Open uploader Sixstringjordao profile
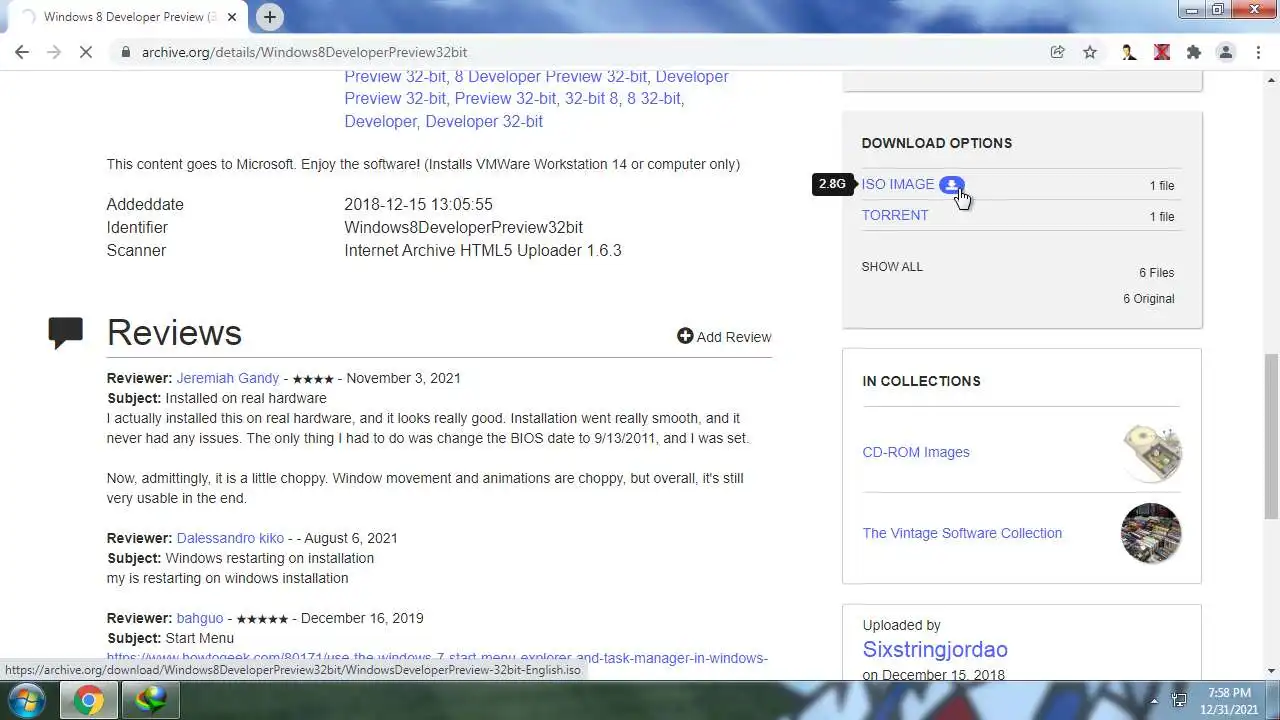The width and height of the screenshot is (1280, 720). (x=935, y=650)
